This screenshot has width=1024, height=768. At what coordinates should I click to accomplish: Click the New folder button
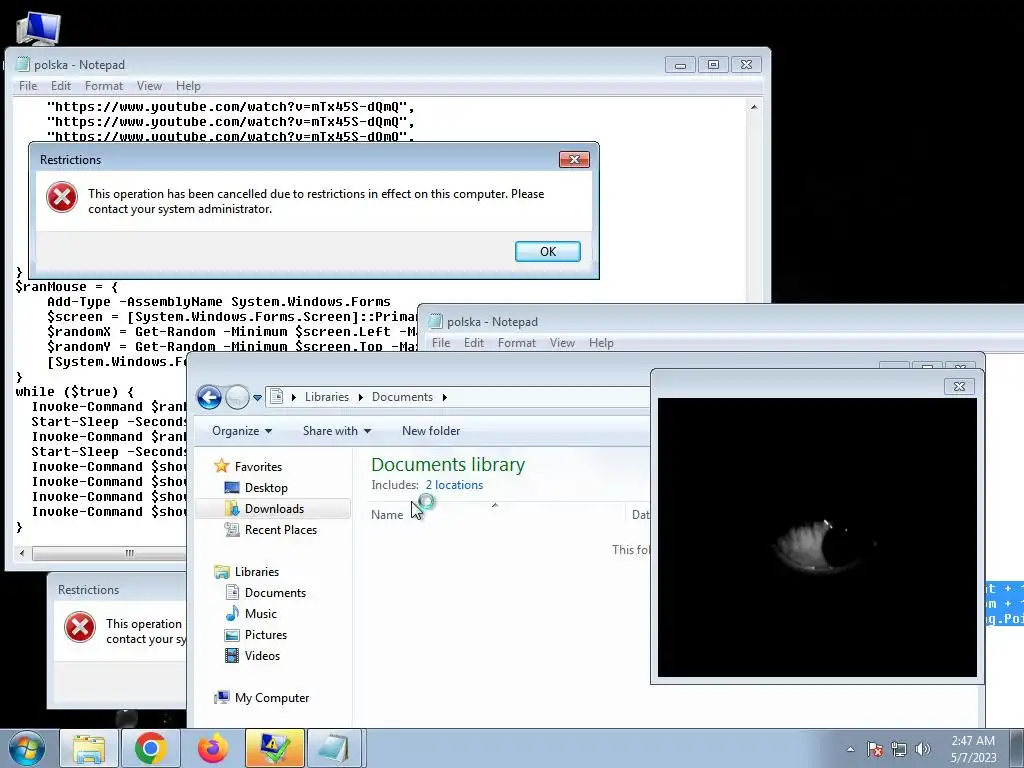pos(431,431)
